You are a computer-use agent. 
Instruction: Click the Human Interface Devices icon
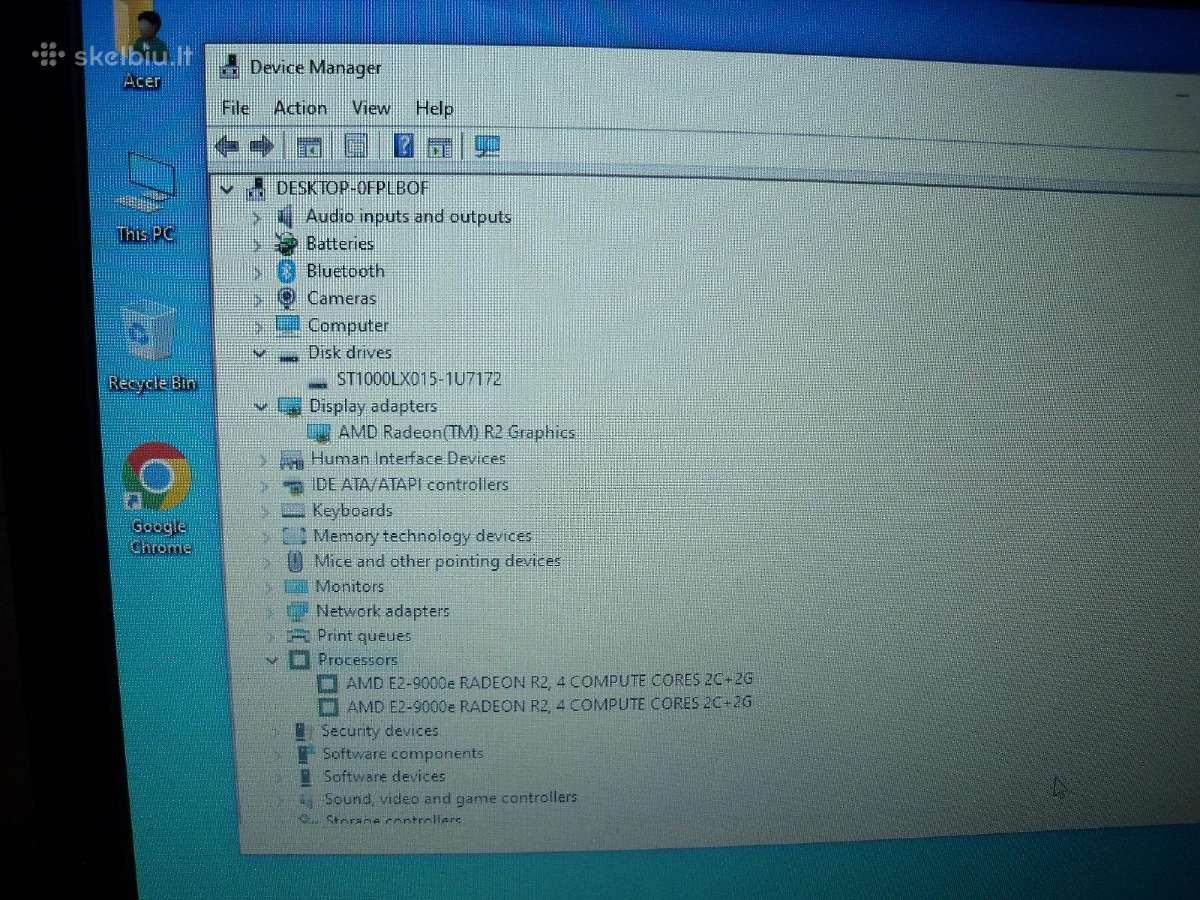(292, 459)
